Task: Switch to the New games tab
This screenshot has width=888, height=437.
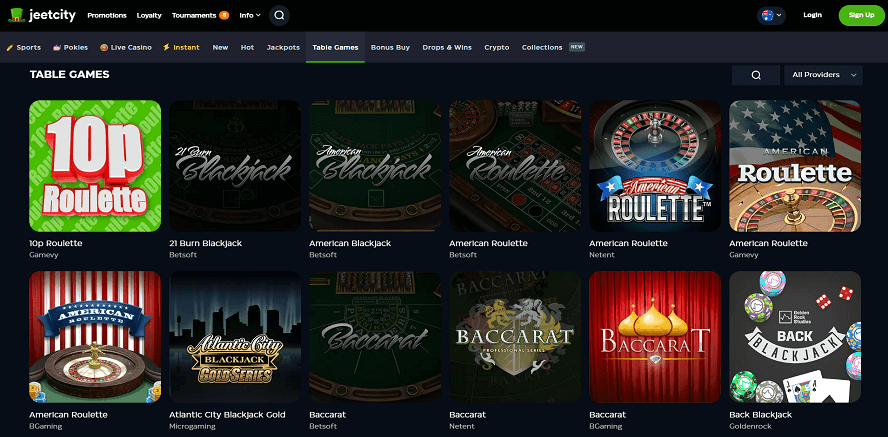Action: (220, 48)
